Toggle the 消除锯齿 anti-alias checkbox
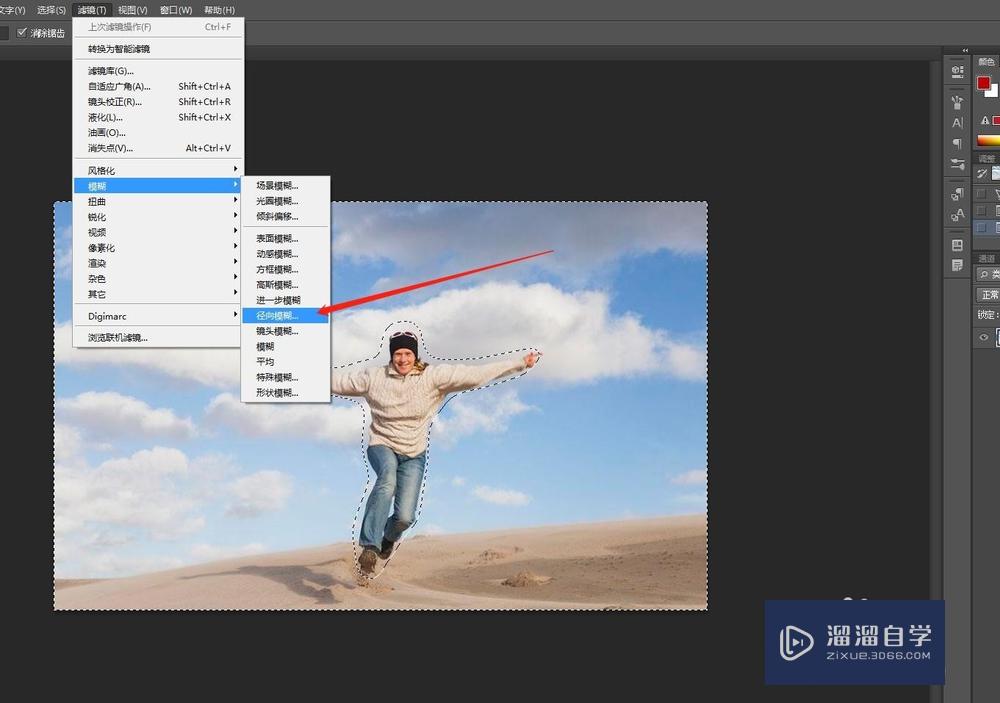 coord(22,33)
